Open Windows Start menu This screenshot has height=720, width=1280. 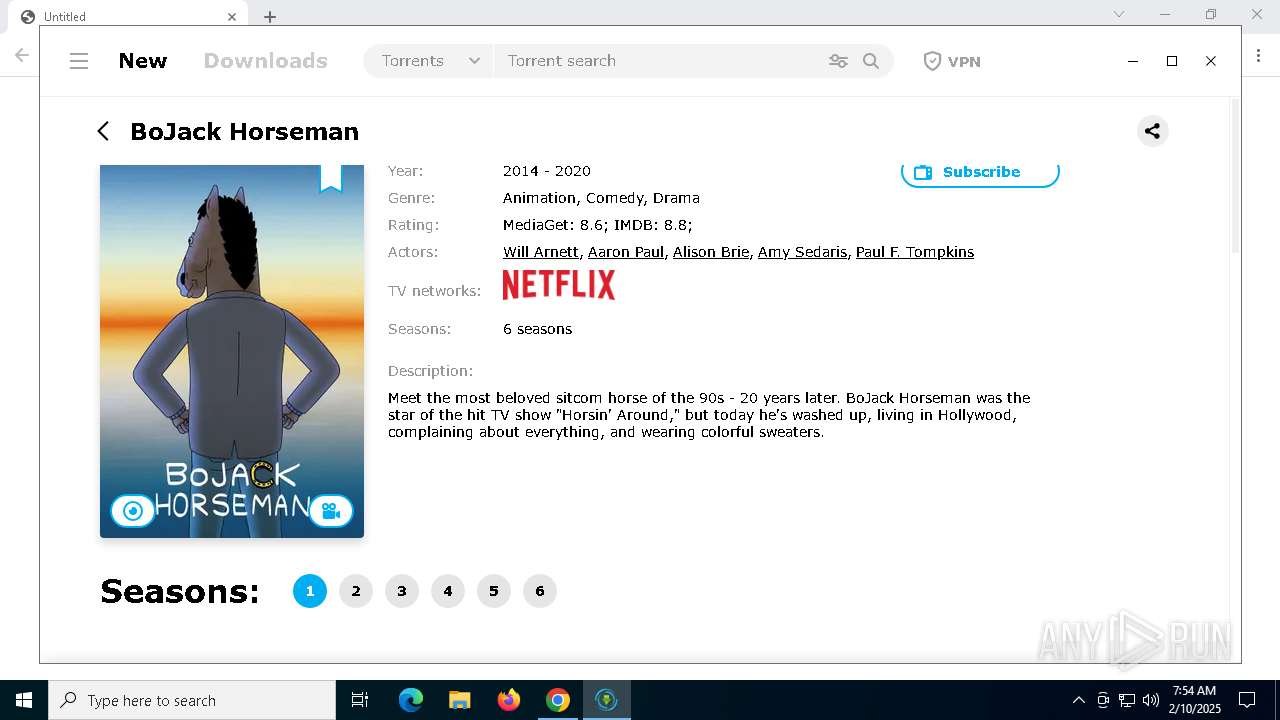(x=24, y=700)
